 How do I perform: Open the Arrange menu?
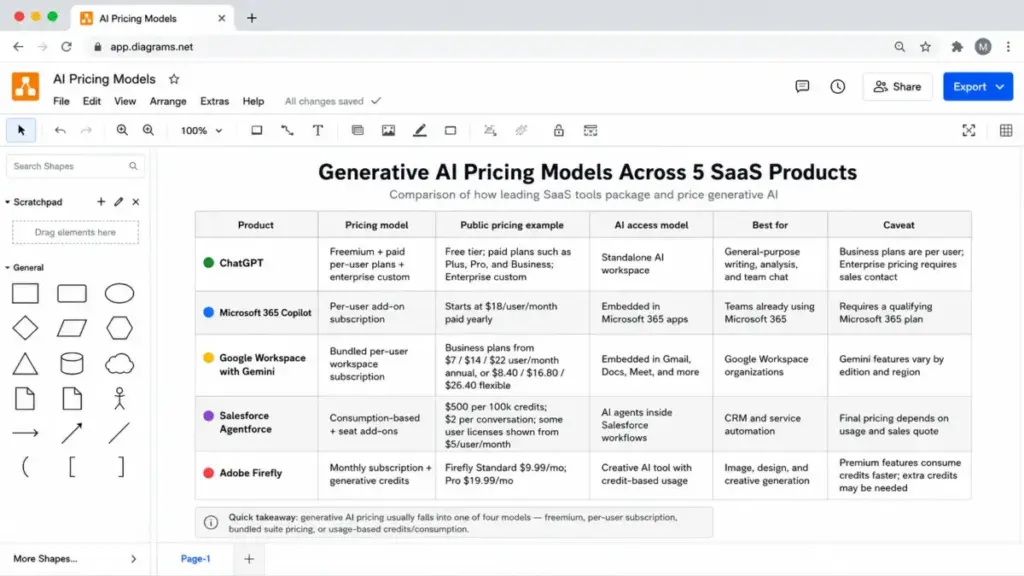168,101
